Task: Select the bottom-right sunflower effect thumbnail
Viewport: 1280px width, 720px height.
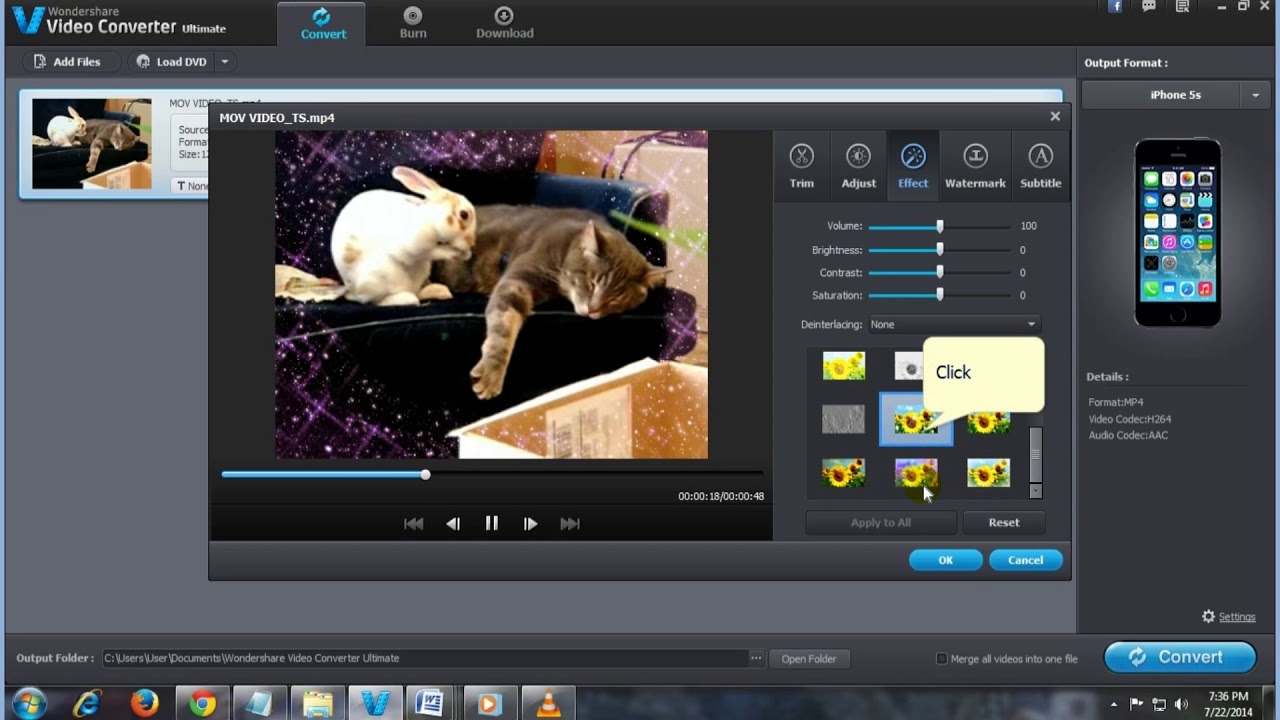Action: click(988, 472)
